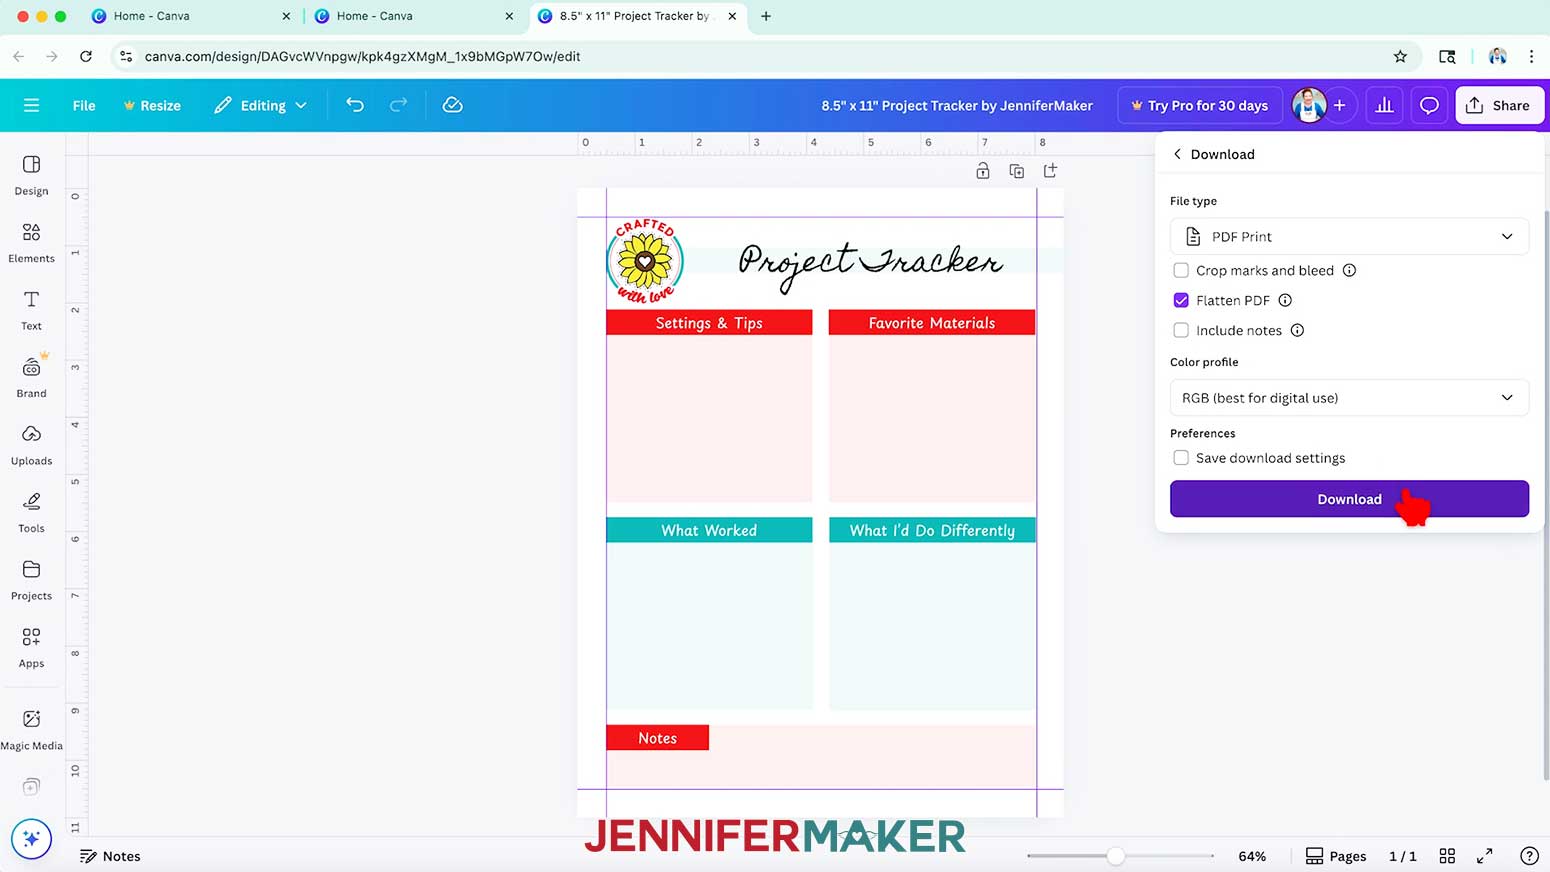Screen dimensions: 1550x872
Task: Select the What Worked teal header
Action: pyautogui.click(x=709, y=530)
